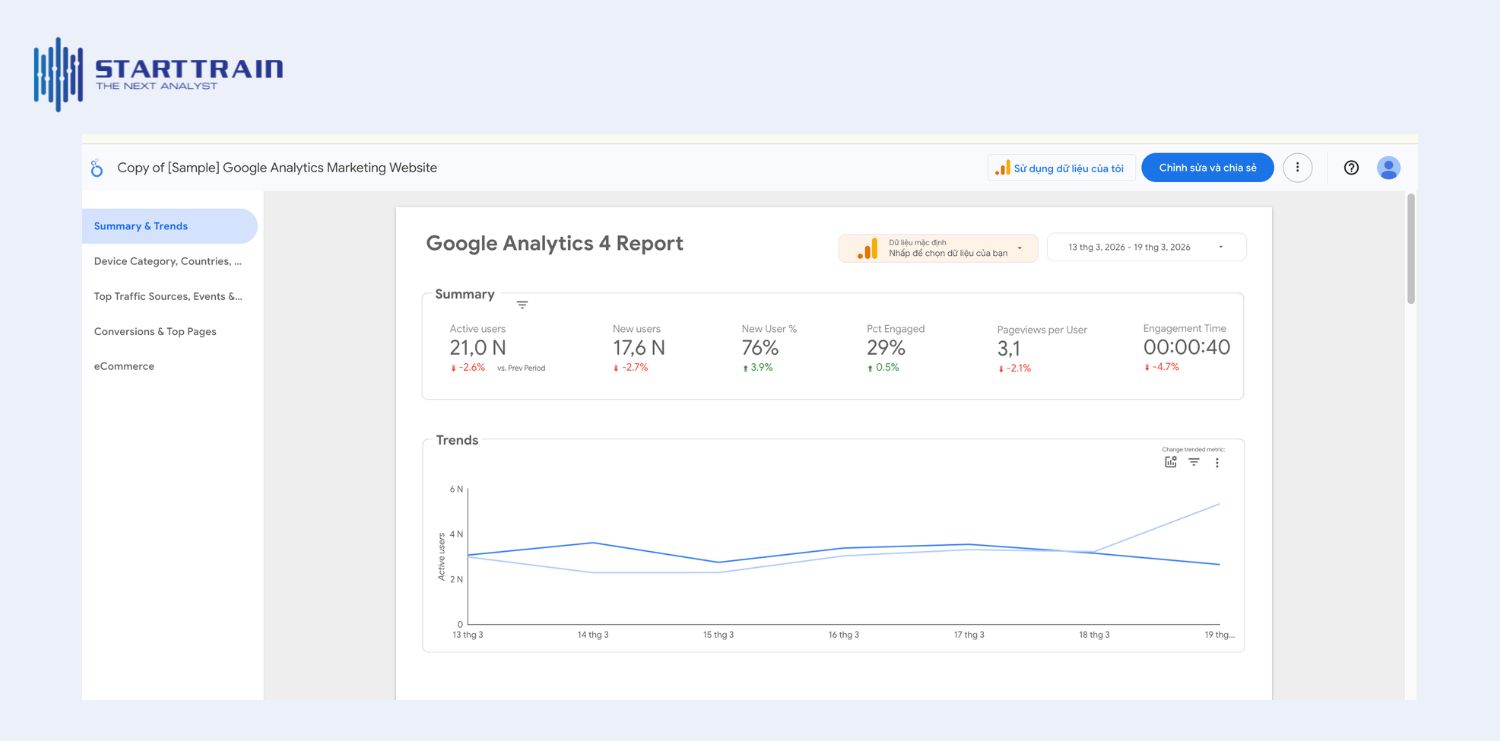Image resolution: width=1500 pixels, height=741 pixels.
Task: Click the Summary filter icon
Action: (x=522, y=303)
